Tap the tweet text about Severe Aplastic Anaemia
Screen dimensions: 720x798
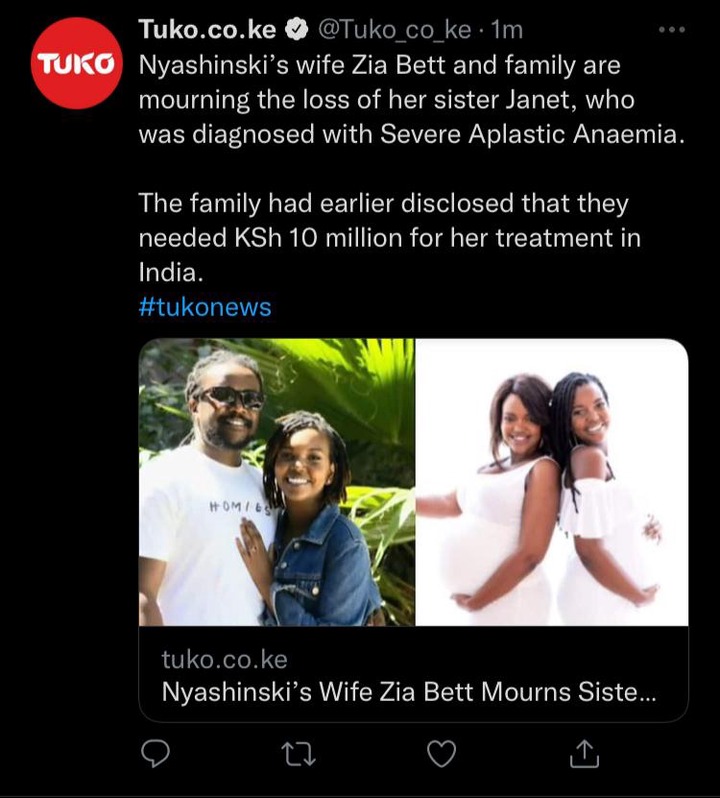(412, 100)
